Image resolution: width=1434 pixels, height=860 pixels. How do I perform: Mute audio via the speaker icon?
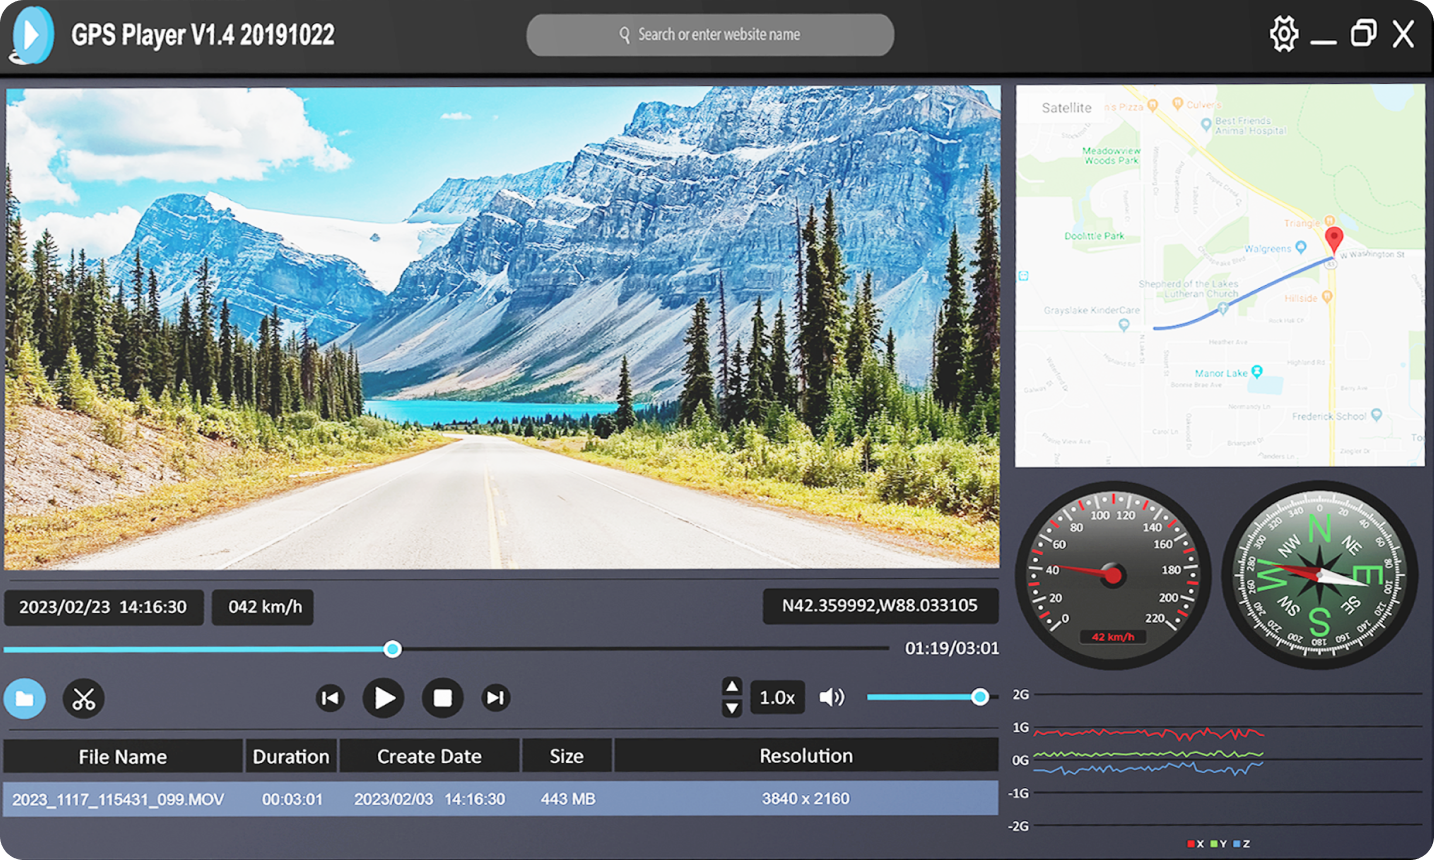(x=831, y=697)
